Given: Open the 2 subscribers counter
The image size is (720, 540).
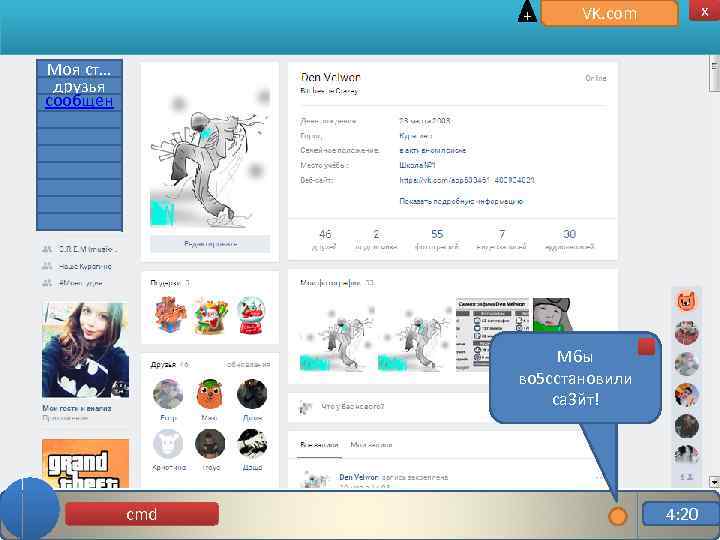Looking at the screenshot, I should 376,240.
